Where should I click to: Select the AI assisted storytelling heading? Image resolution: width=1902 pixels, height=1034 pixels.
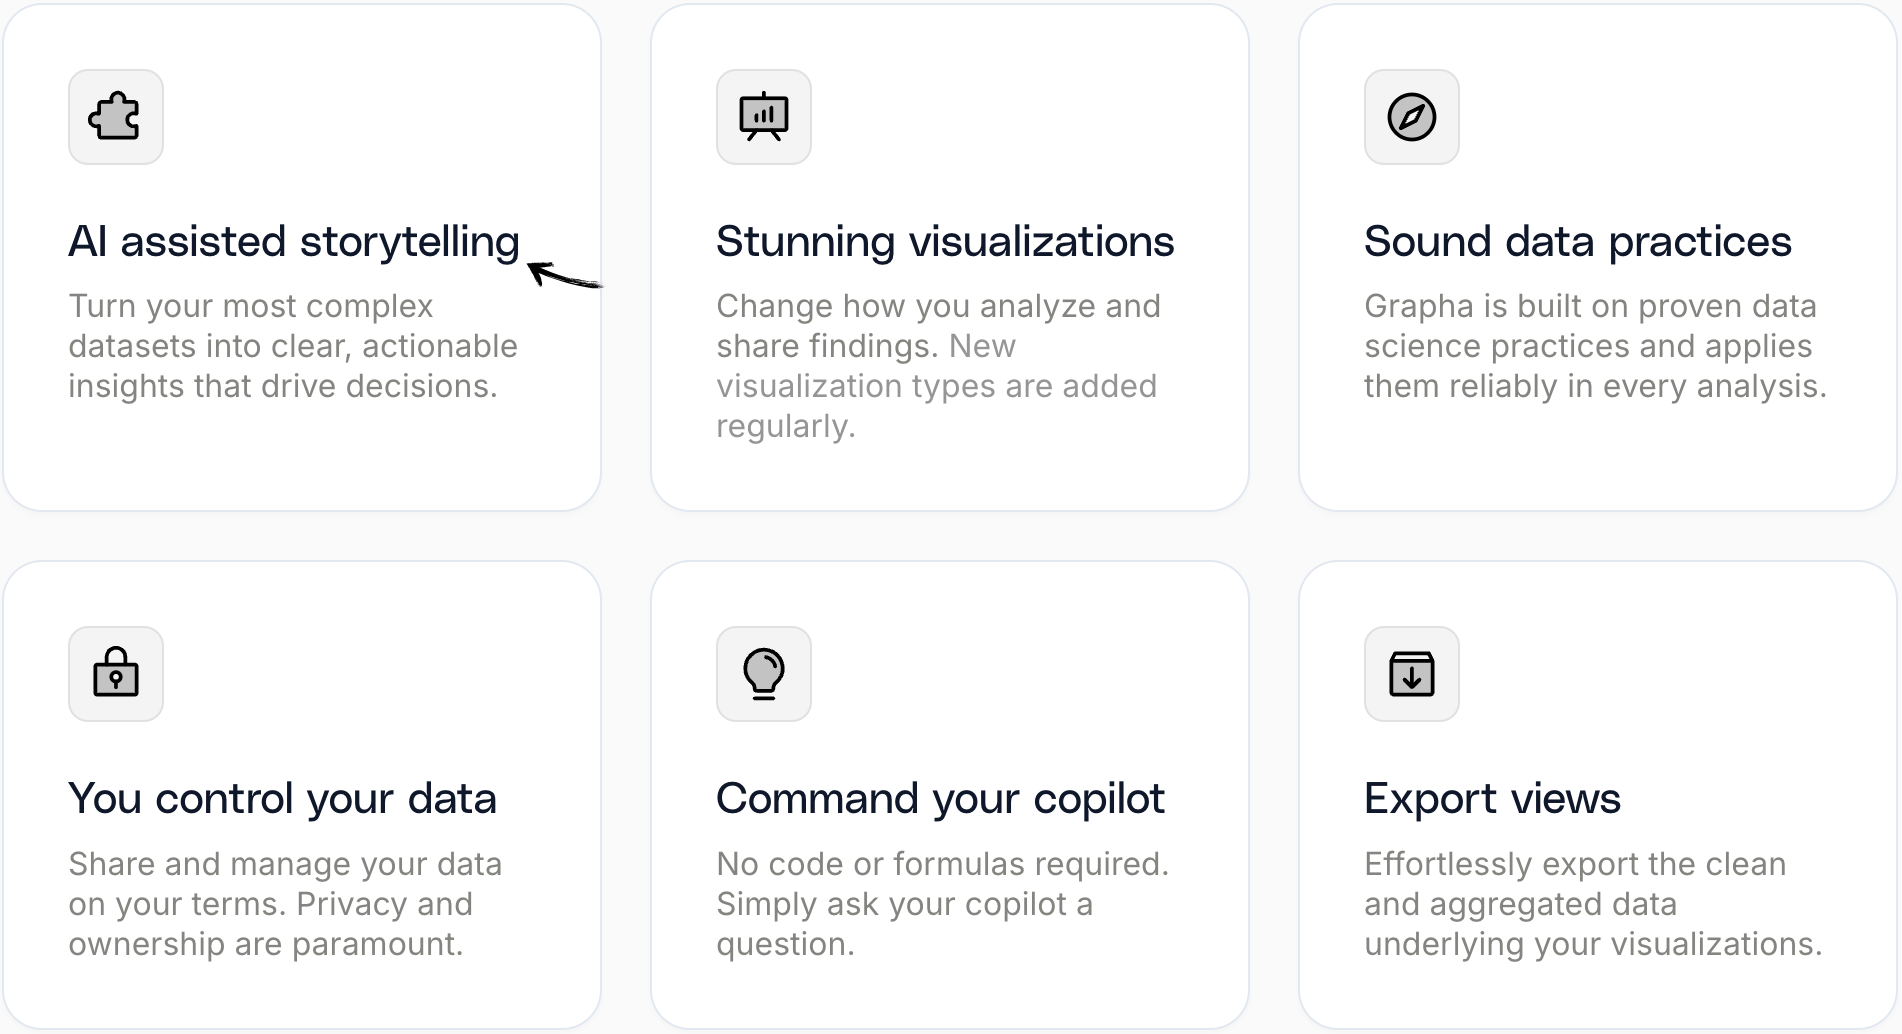294,242
